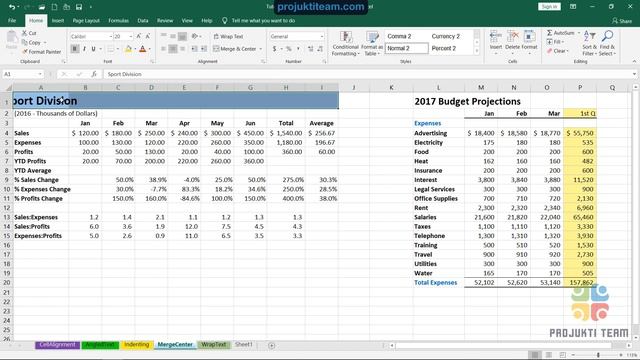Open the Fill dropdown
640x360 pixels.
pyautogui.click(x=555, y=42)
